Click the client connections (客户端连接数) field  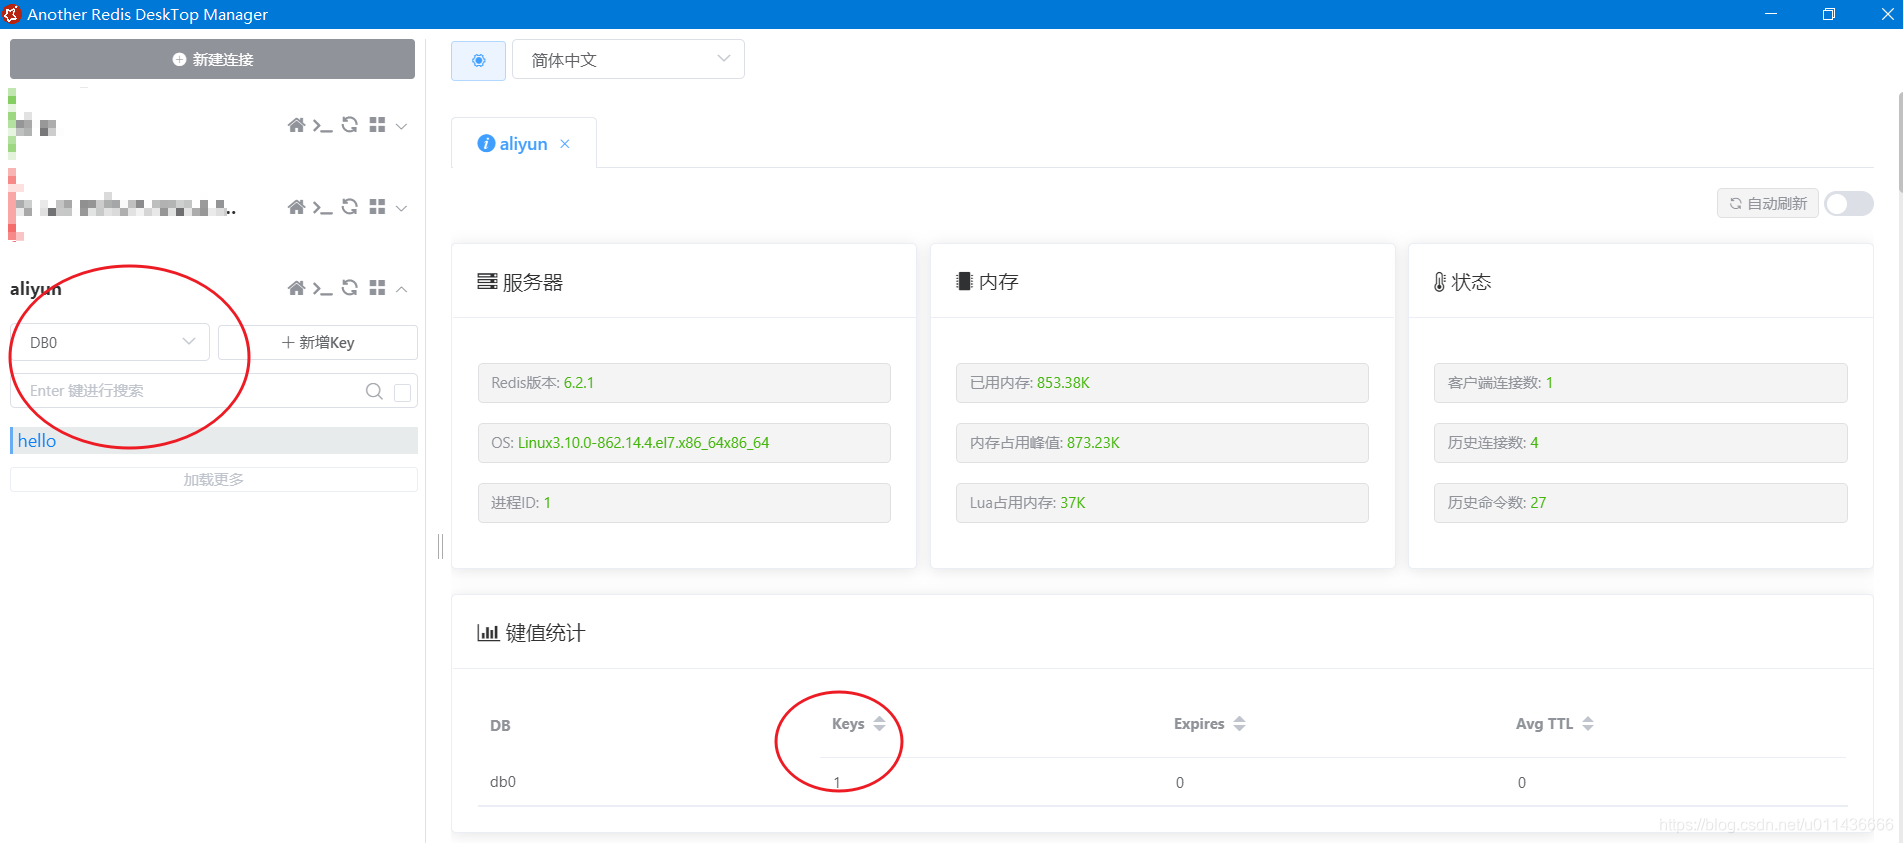coord(1640,383)
